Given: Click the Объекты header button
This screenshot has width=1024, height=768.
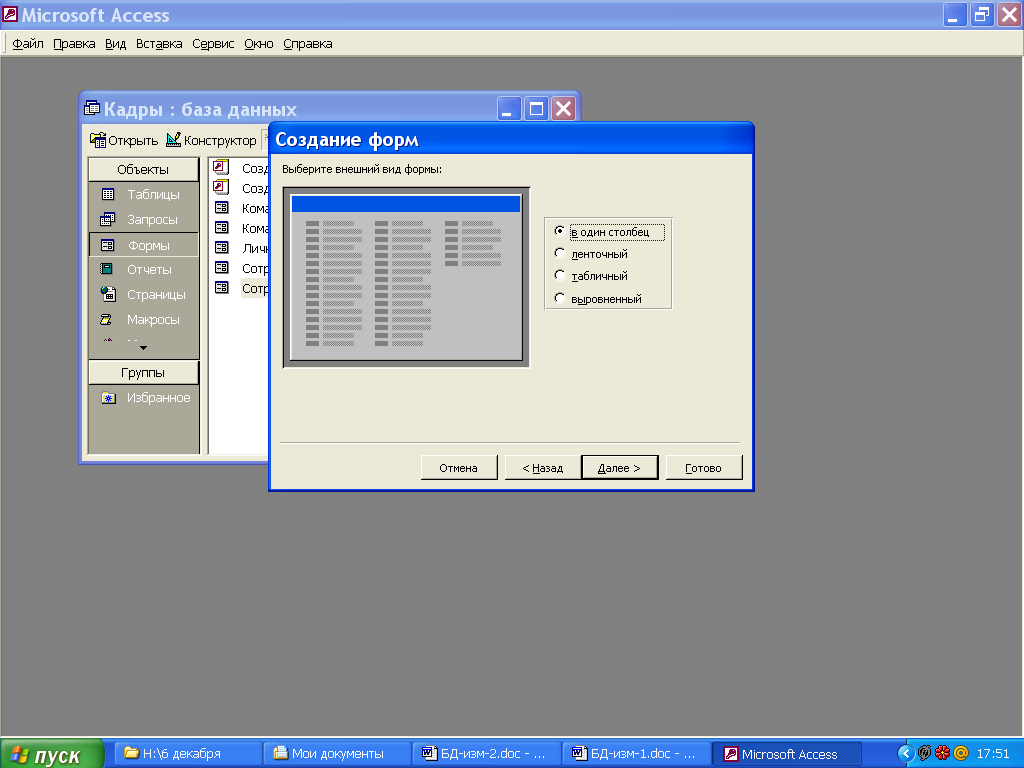Looking at the screenshot, I should point(143,169).
